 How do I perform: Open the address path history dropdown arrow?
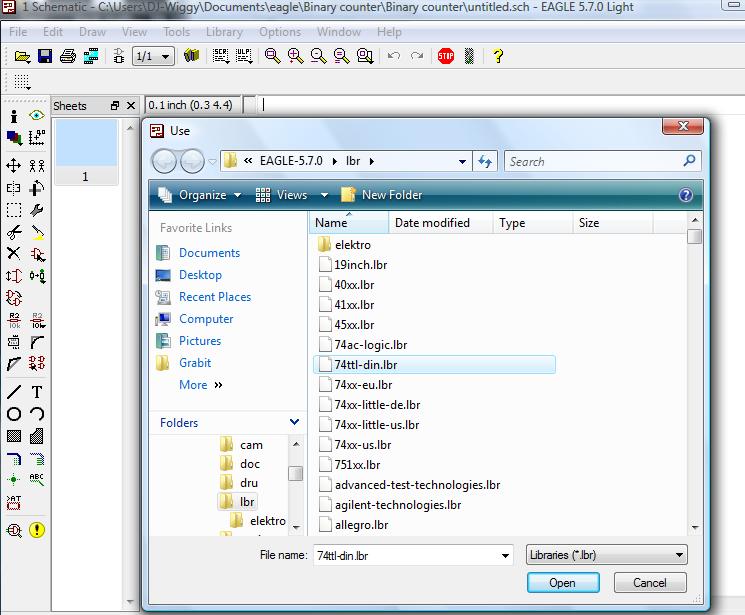[462, 162]
